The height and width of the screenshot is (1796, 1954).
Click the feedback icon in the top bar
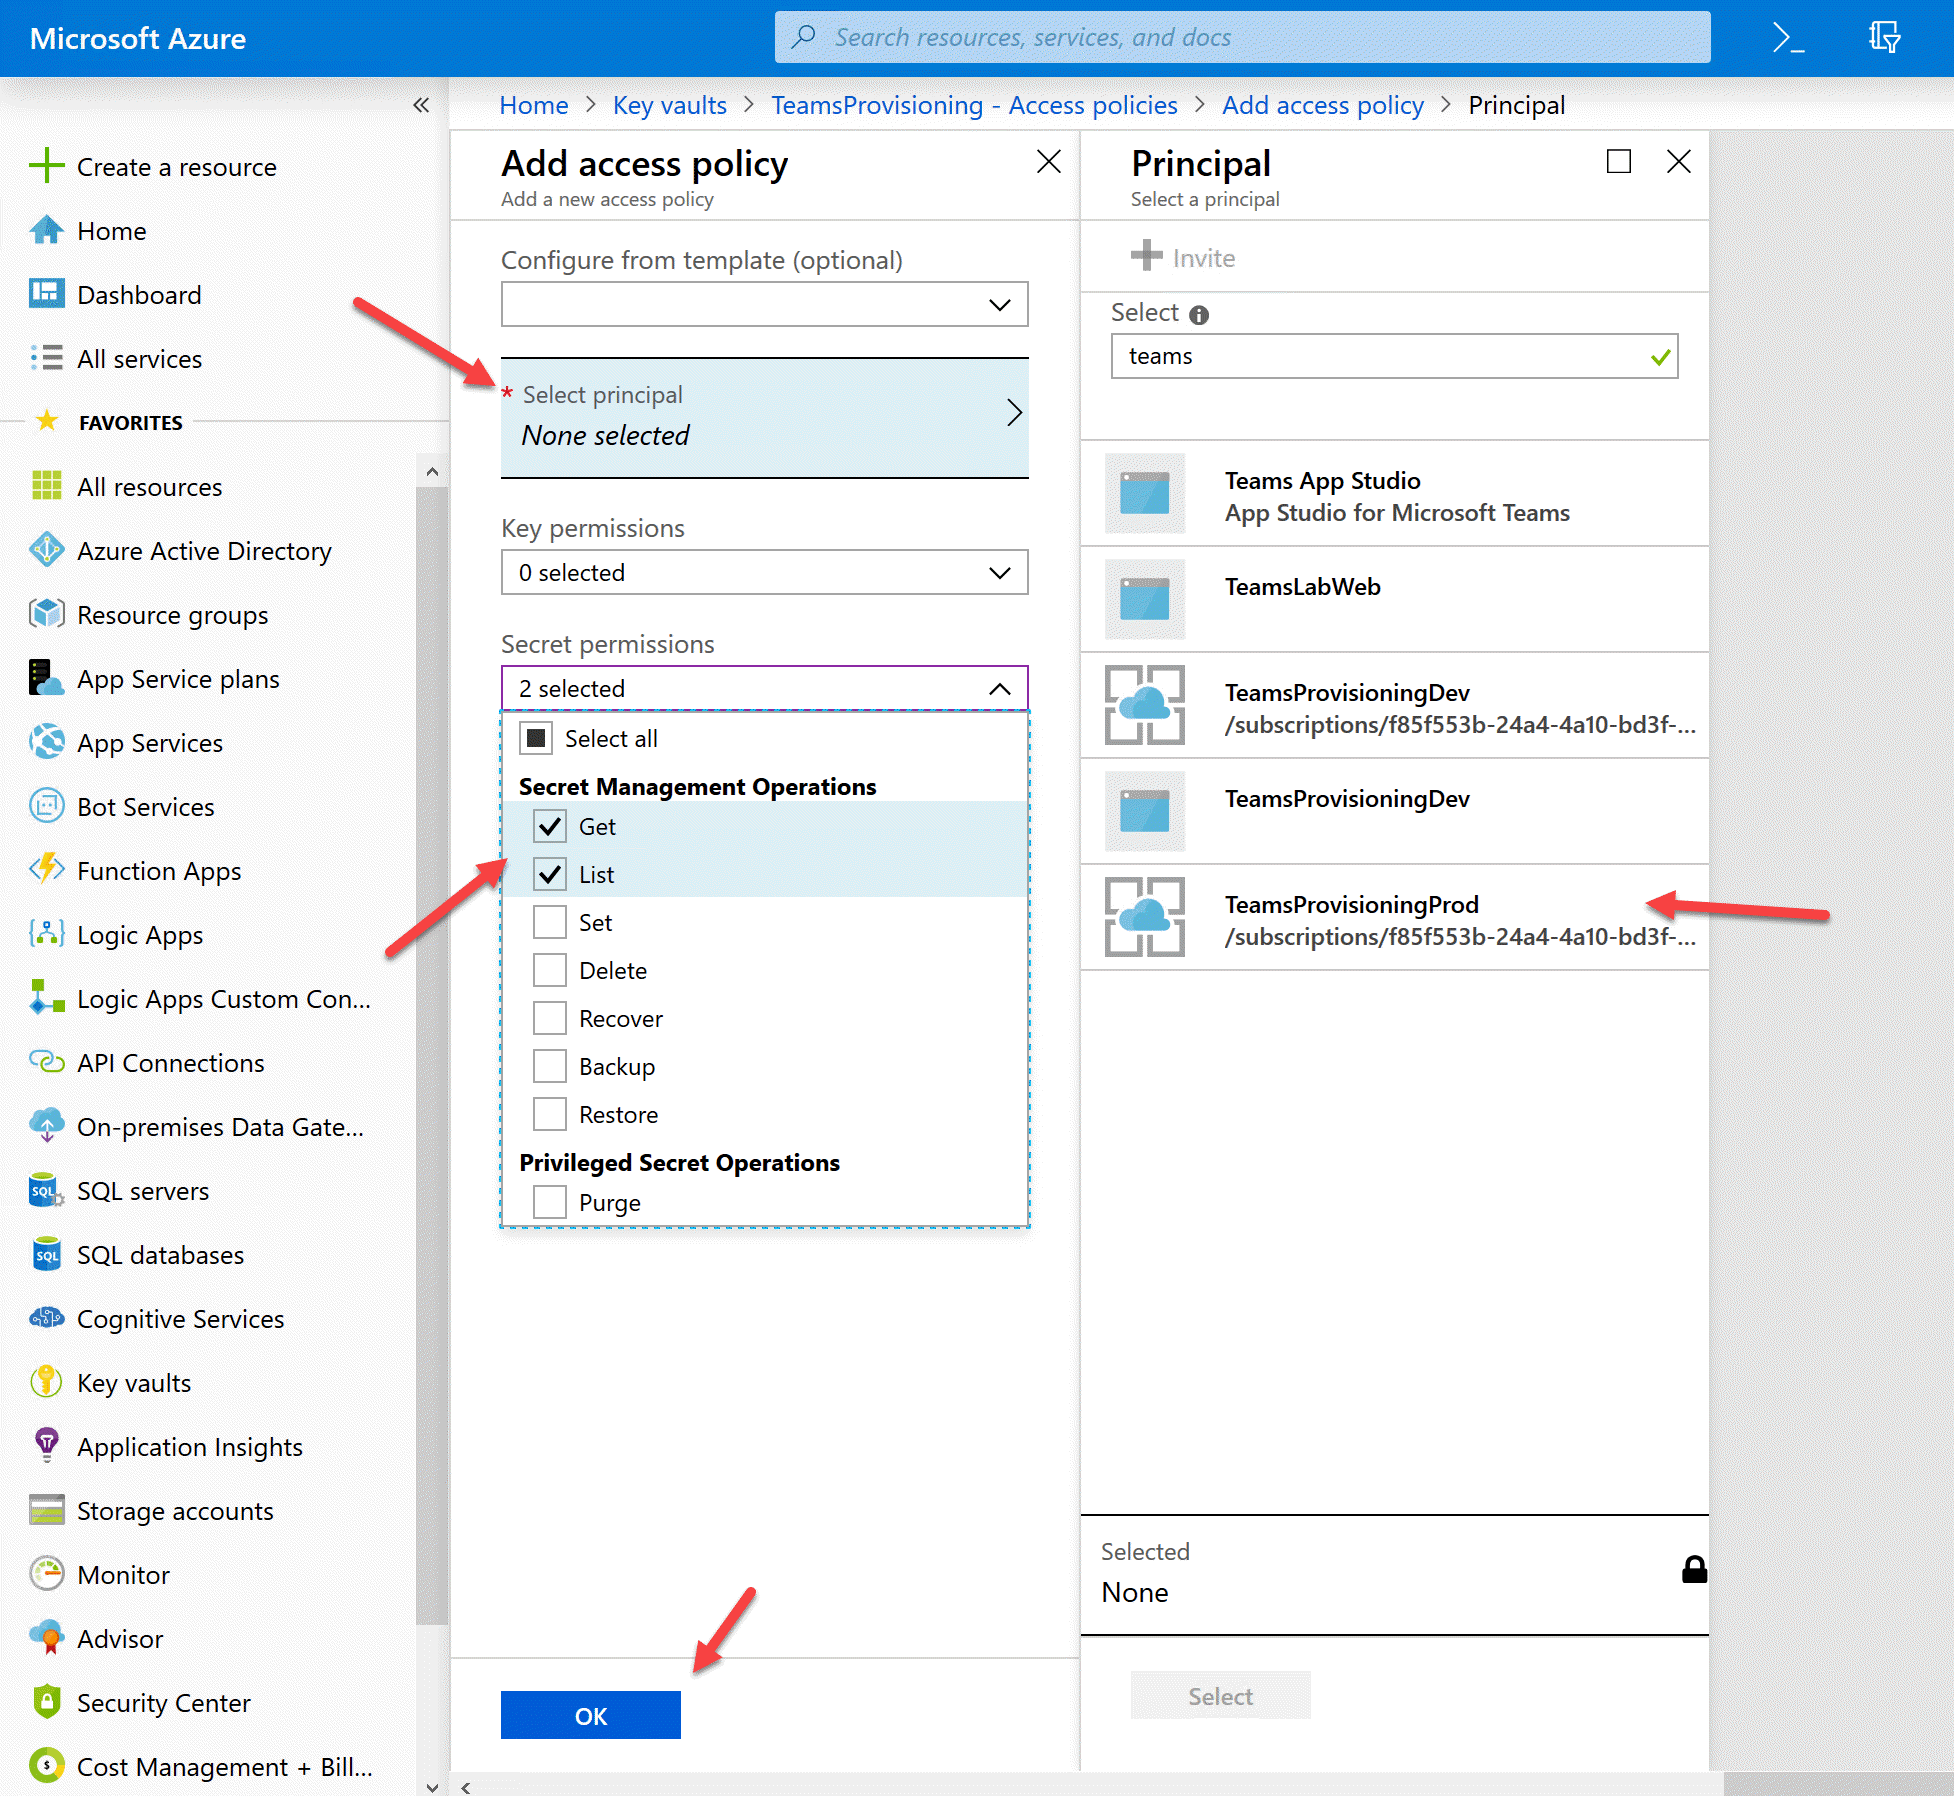coord(1884,37)
